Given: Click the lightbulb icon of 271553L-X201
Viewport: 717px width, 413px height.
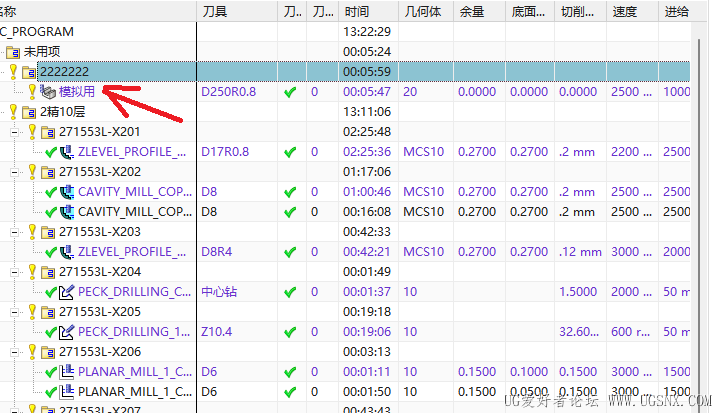Looking at the screenshot, I should point(32,131).
